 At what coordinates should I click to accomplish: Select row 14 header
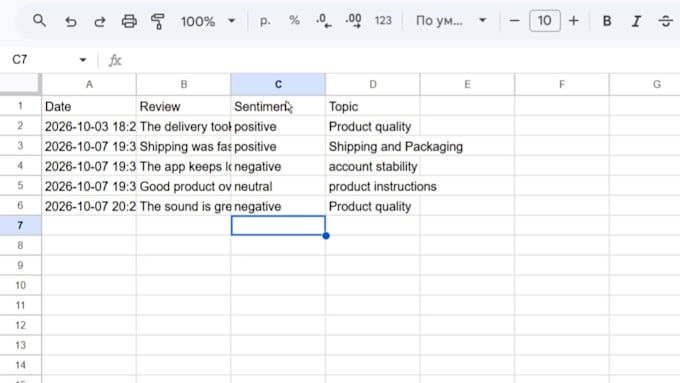pos(20,365)
